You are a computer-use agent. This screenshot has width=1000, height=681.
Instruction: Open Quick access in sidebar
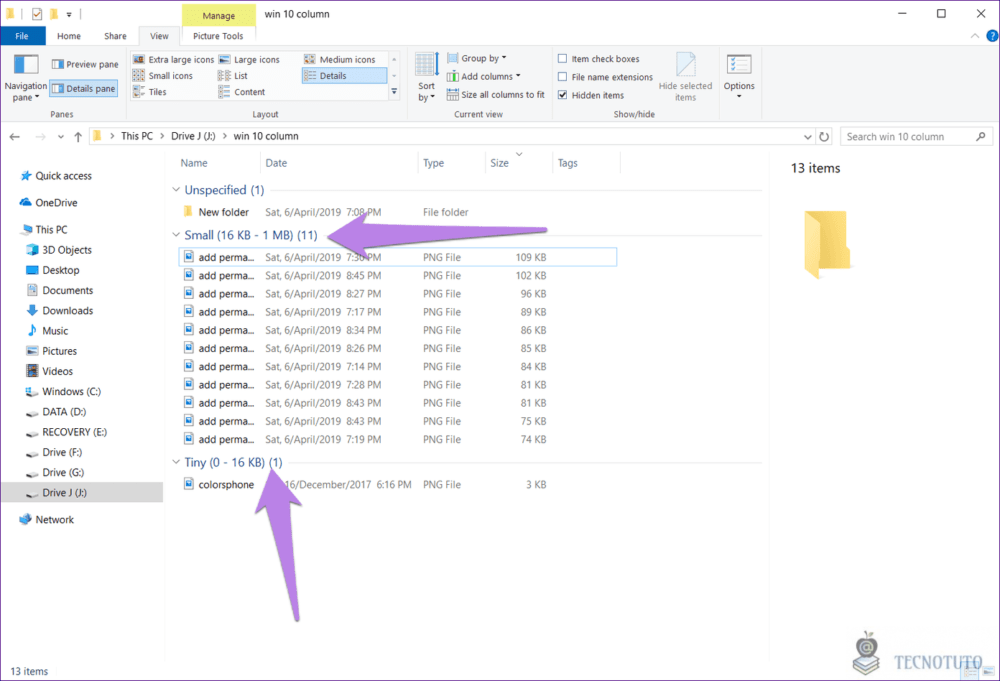pos(56,176)
